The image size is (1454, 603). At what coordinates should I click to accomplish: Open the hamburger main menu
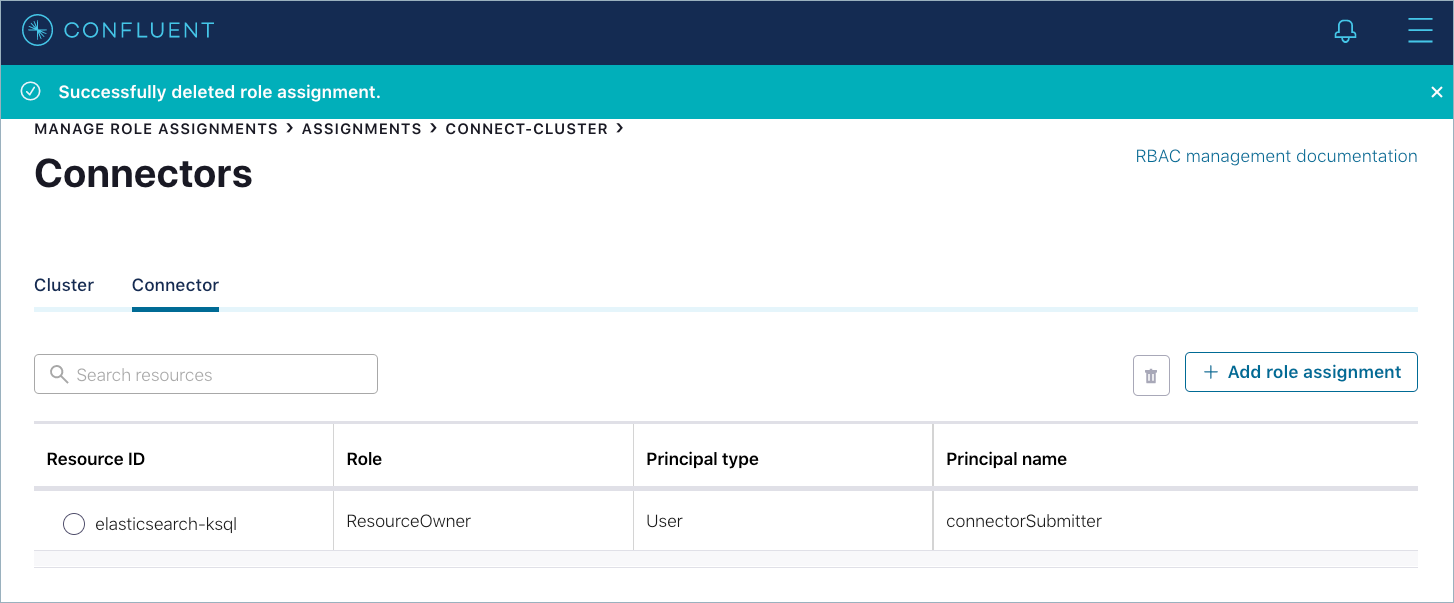click(x=1419, y=31)
